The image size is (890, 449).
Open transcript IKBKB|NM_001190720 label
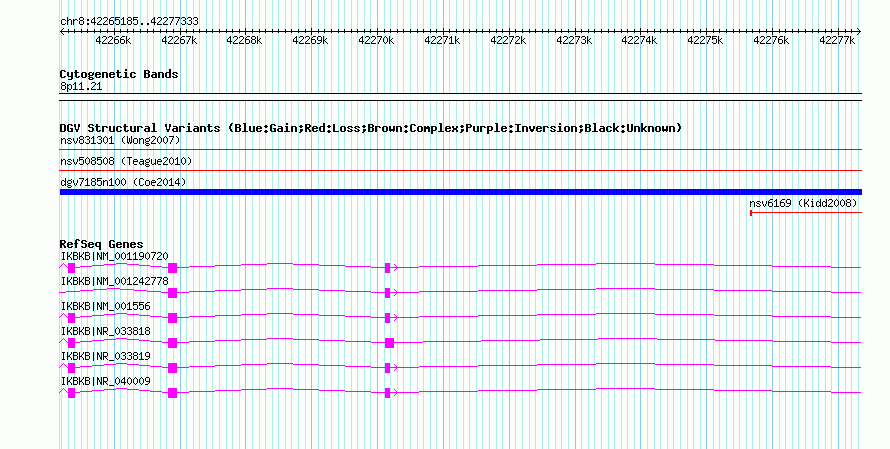115,257
